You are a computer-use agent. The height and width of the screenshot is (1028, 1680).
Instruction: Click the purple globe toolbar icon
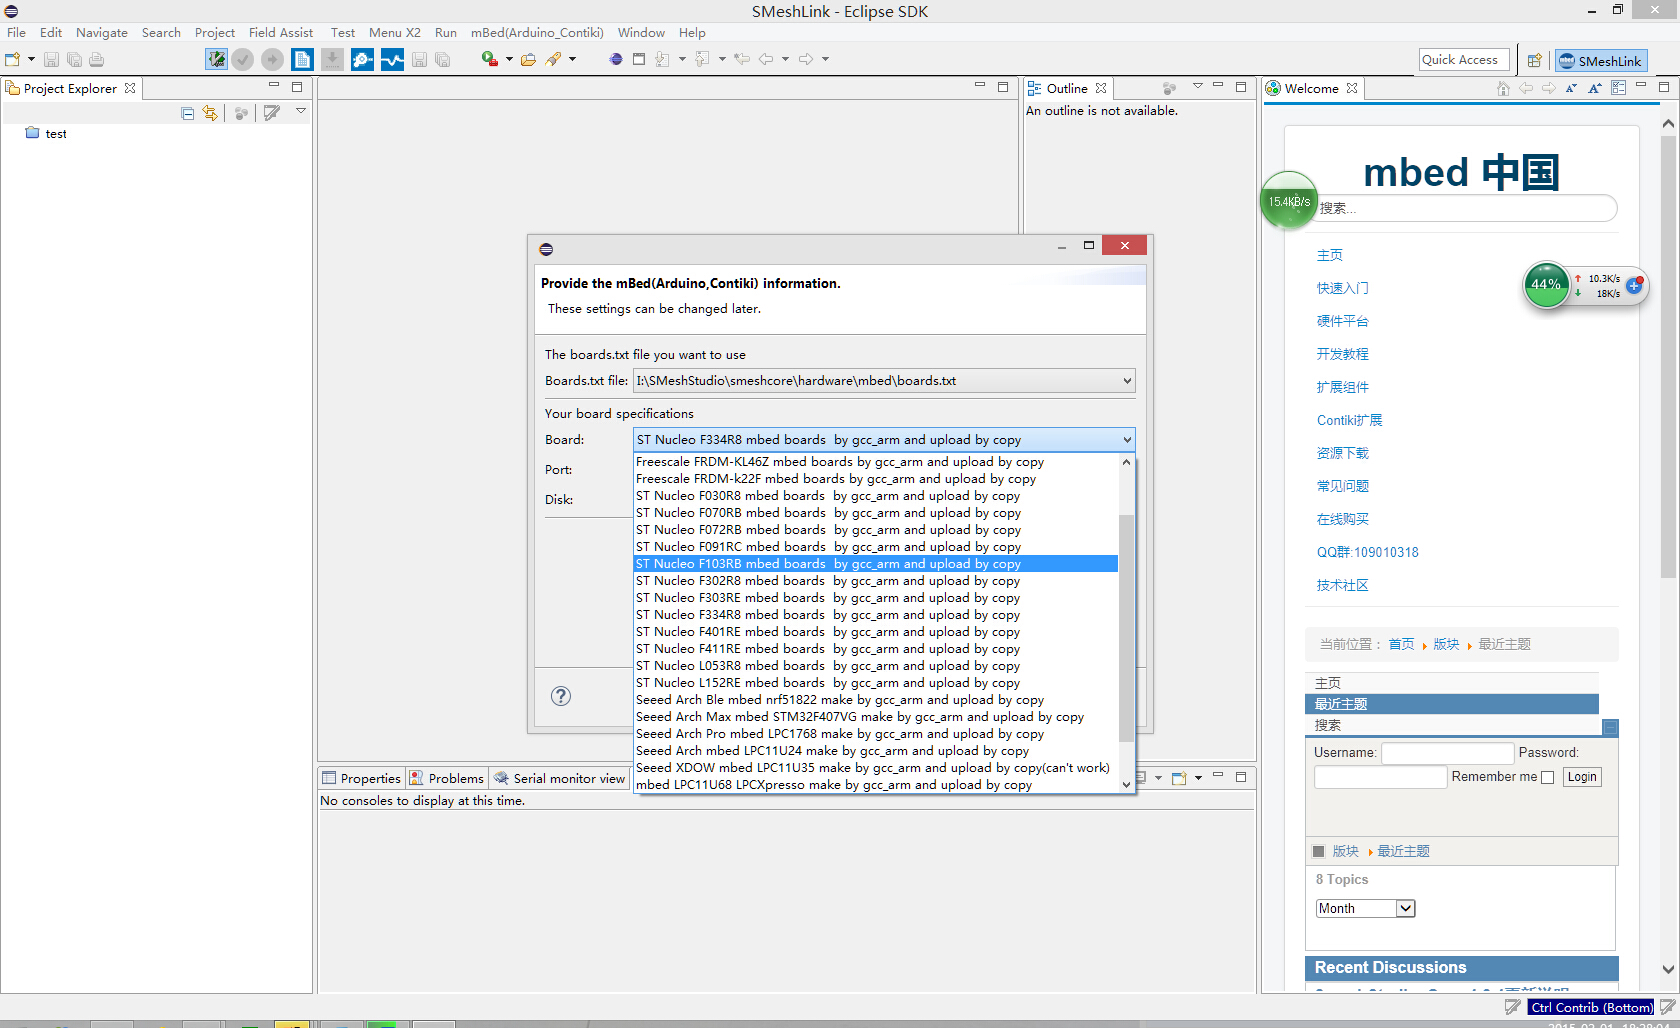click(616, 60)
